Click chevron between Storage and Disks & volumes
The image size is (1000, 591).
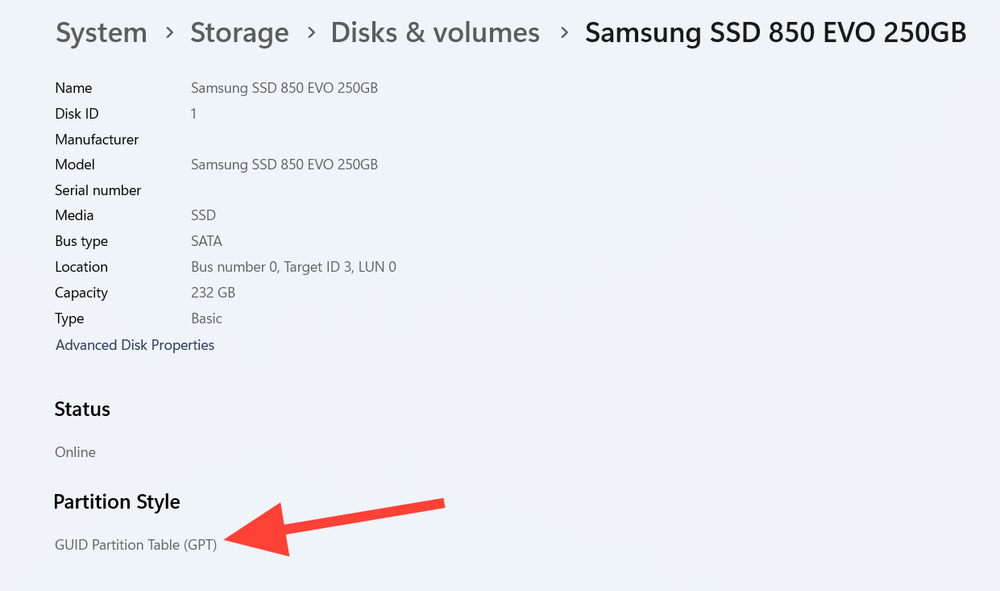pos(310,34)
